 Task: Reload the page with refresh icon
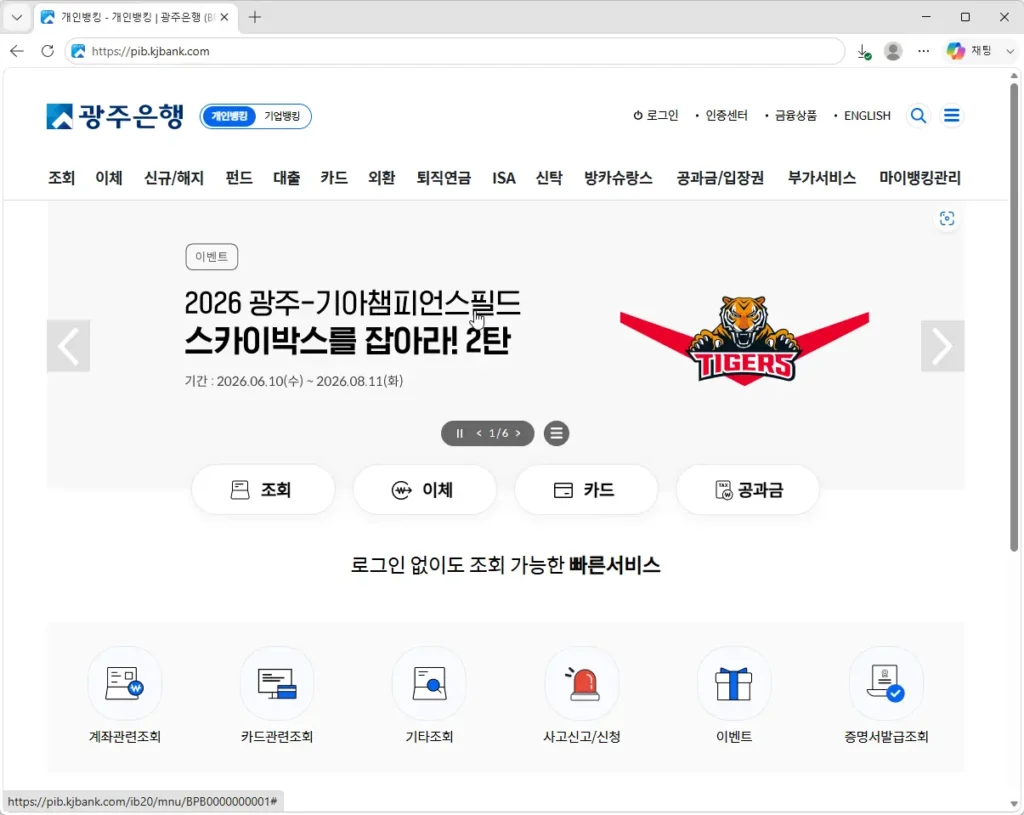coord(47,51)
